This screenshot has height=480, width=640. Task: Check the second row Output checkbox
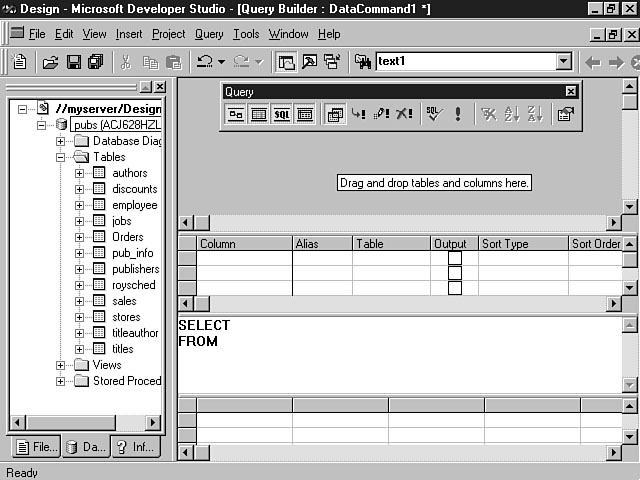pyautogui.click(x=455, y=273)
